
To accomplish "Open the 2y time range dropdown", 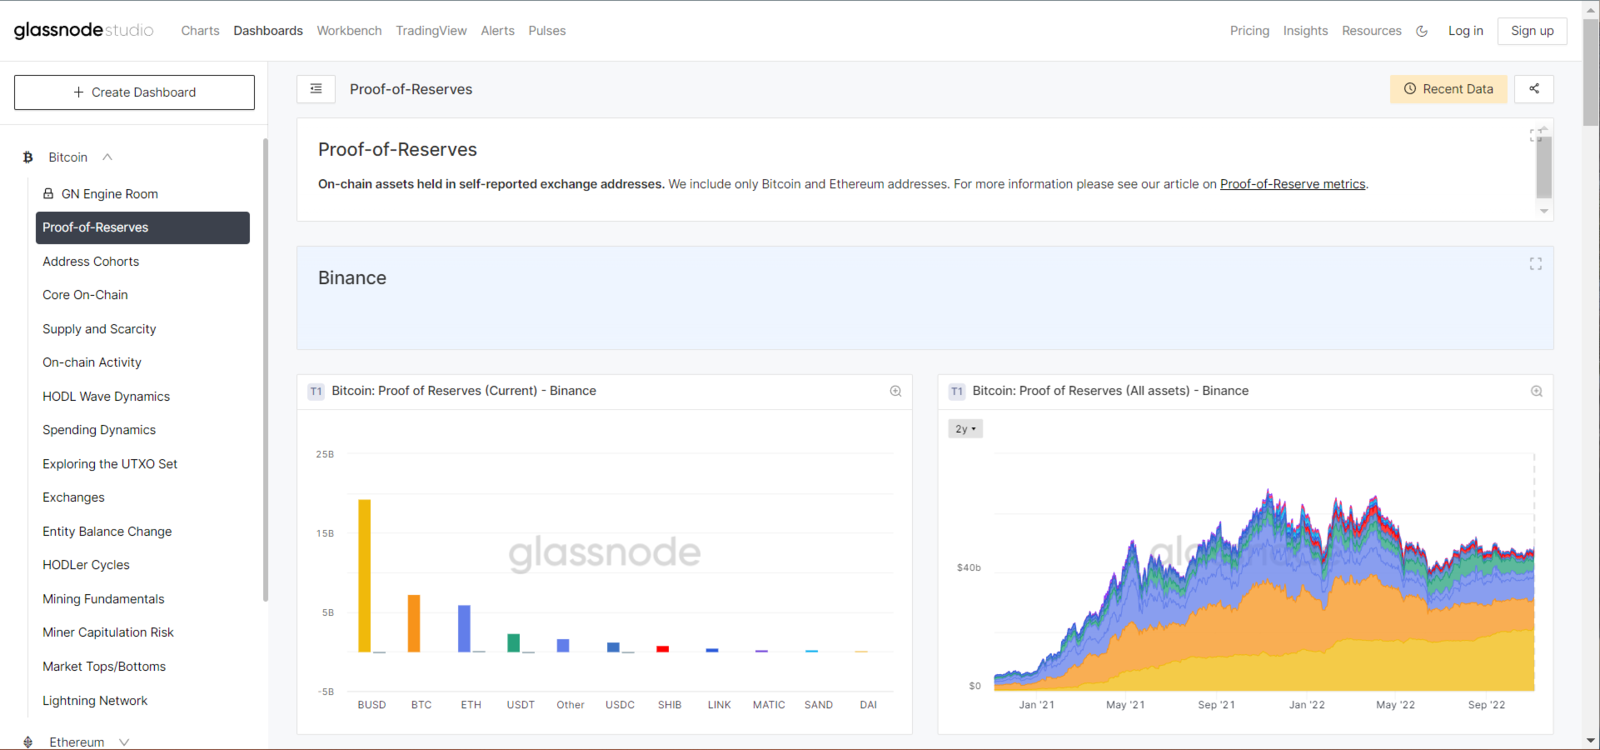I will pyautogui.click(x=965, y=429).
